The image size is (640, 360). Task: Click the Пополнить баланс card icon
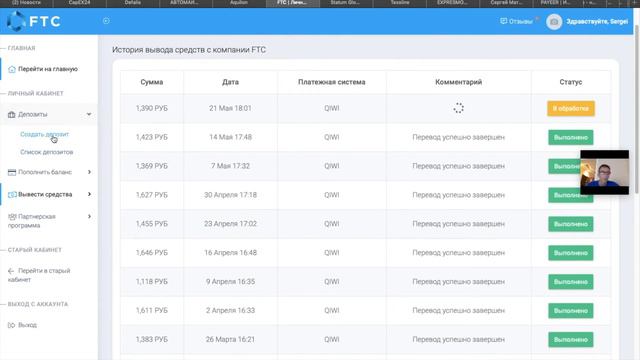12,172
